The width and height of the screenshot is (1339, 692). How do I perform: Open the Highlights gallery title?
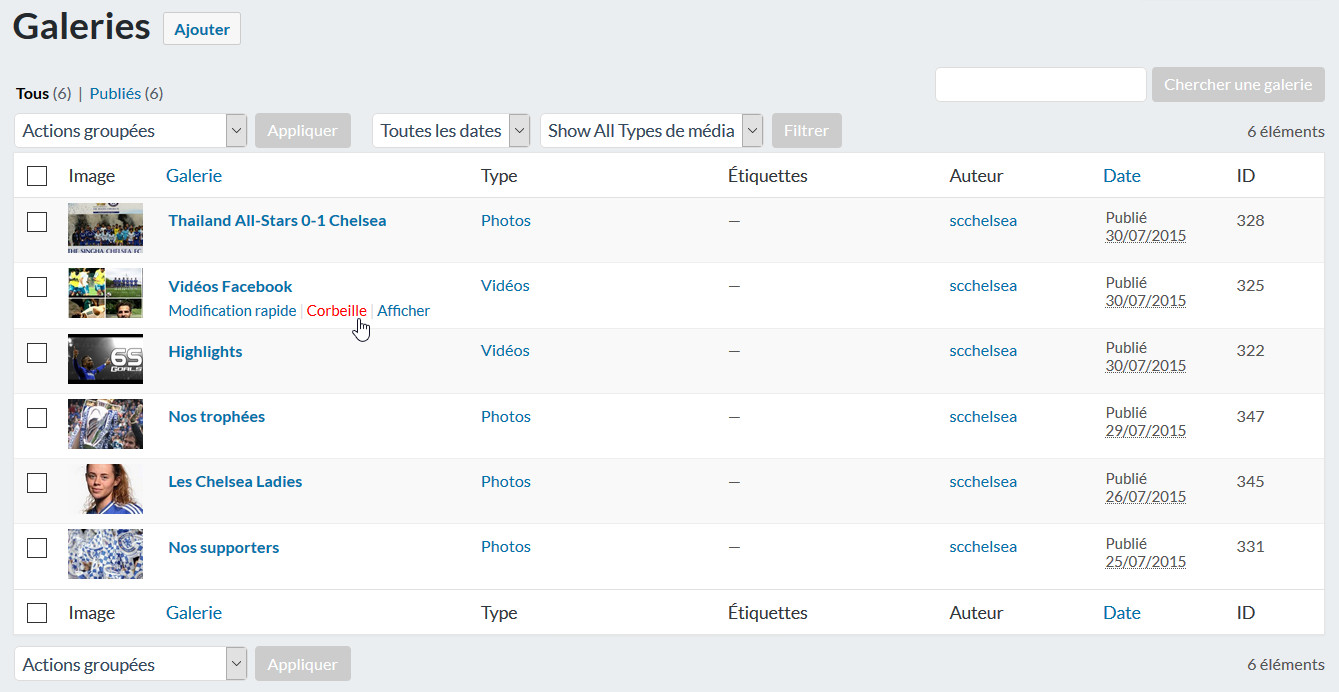click(205, 351)
